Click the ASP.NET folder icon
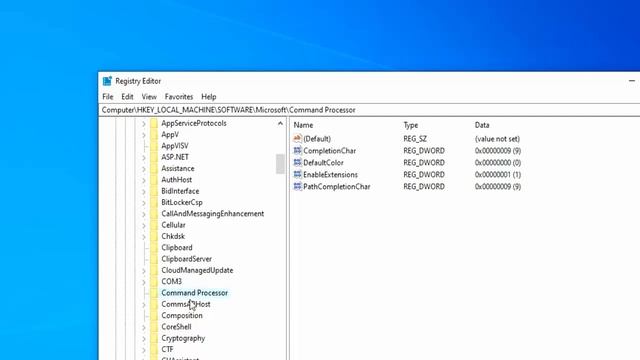The width and height of the screenshot is (640, 360). 154,157
